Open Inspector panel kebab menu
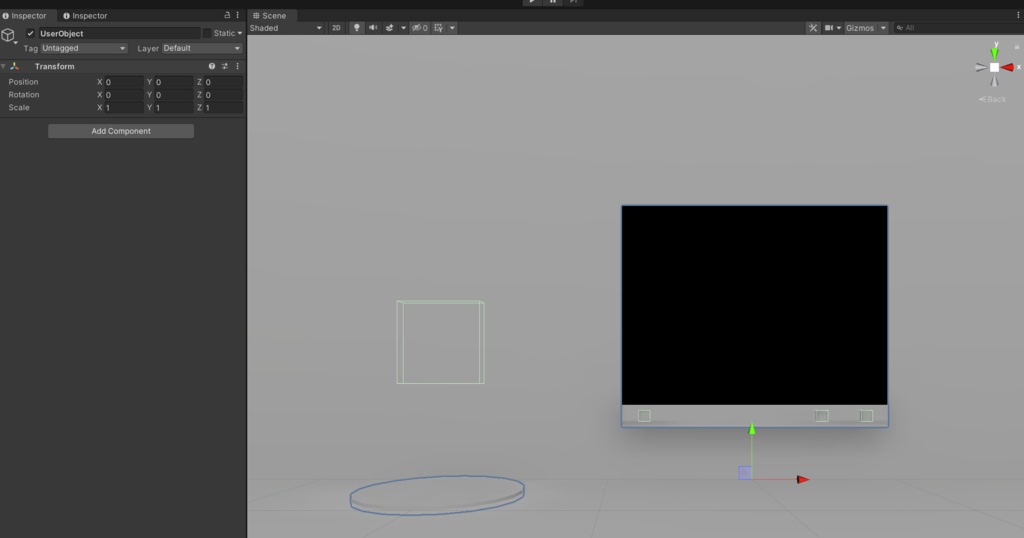The height and width of the screenshot is (538, 1024). (237, 15)
